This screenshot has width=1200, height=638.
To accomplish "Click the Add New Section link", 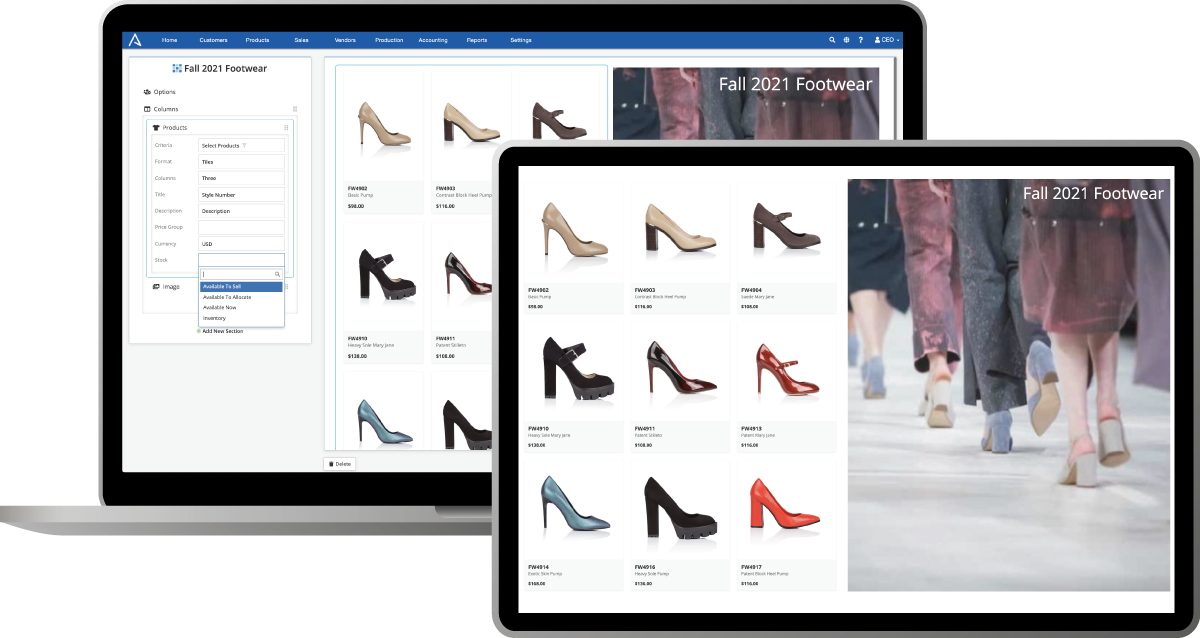I will point(221,331).
